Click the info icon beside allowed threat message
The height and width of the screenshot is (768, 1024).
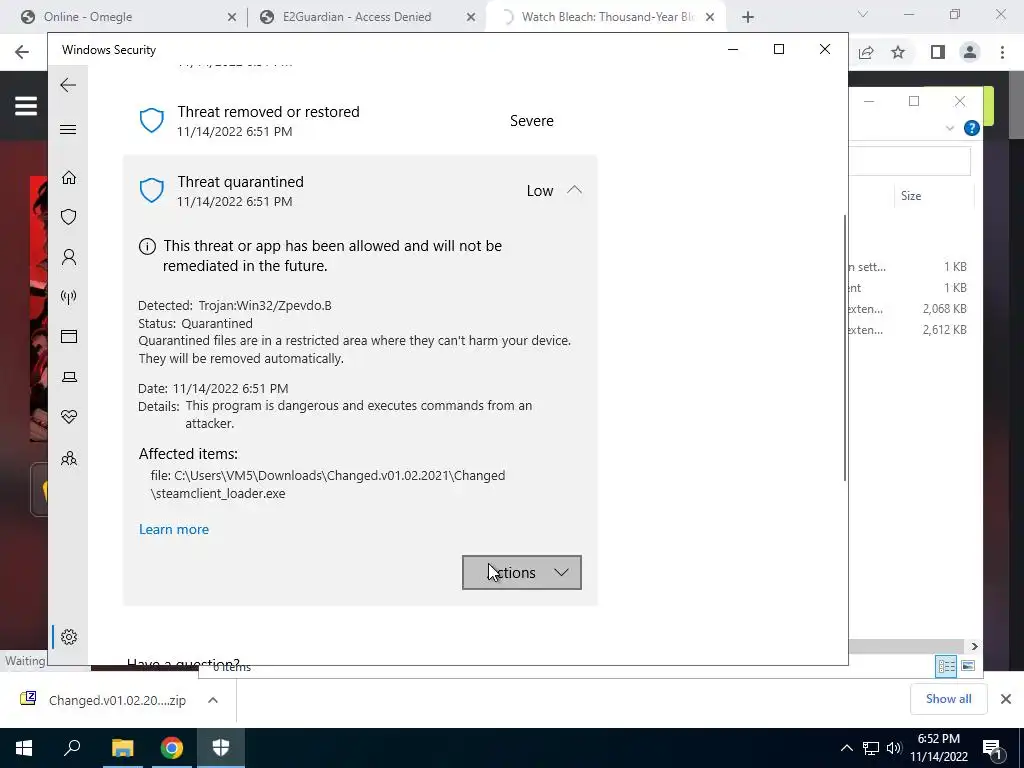pyautogui.click(x=148, y=246)
